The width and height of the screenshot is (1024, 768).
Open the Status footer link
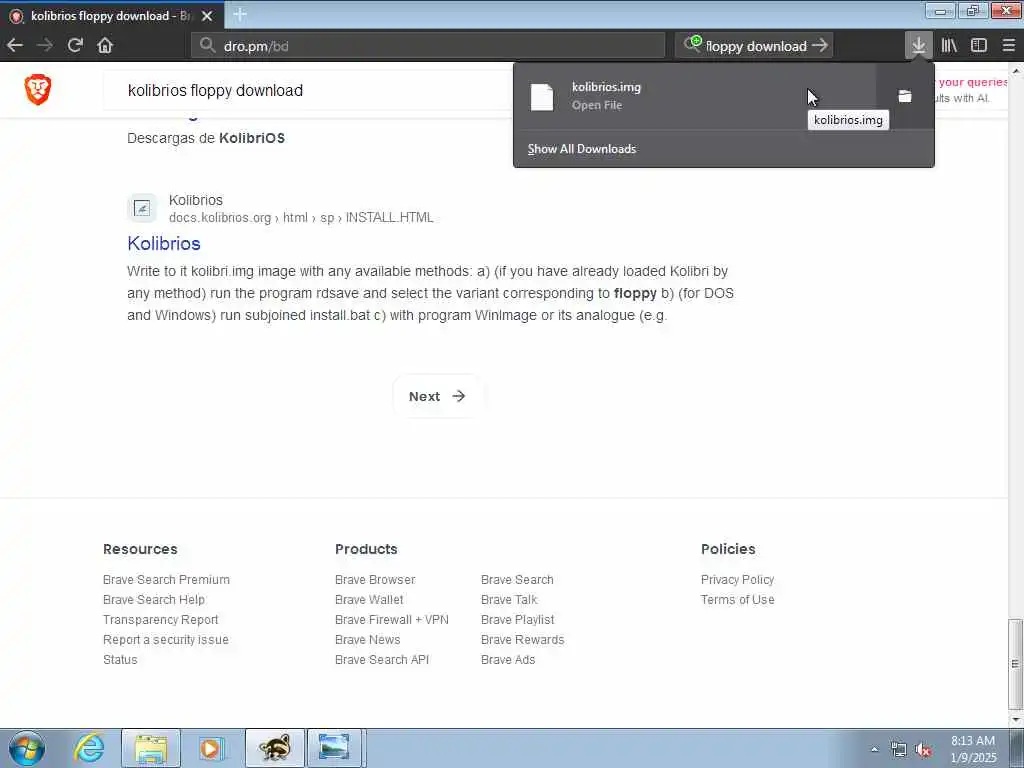point(120,660)
